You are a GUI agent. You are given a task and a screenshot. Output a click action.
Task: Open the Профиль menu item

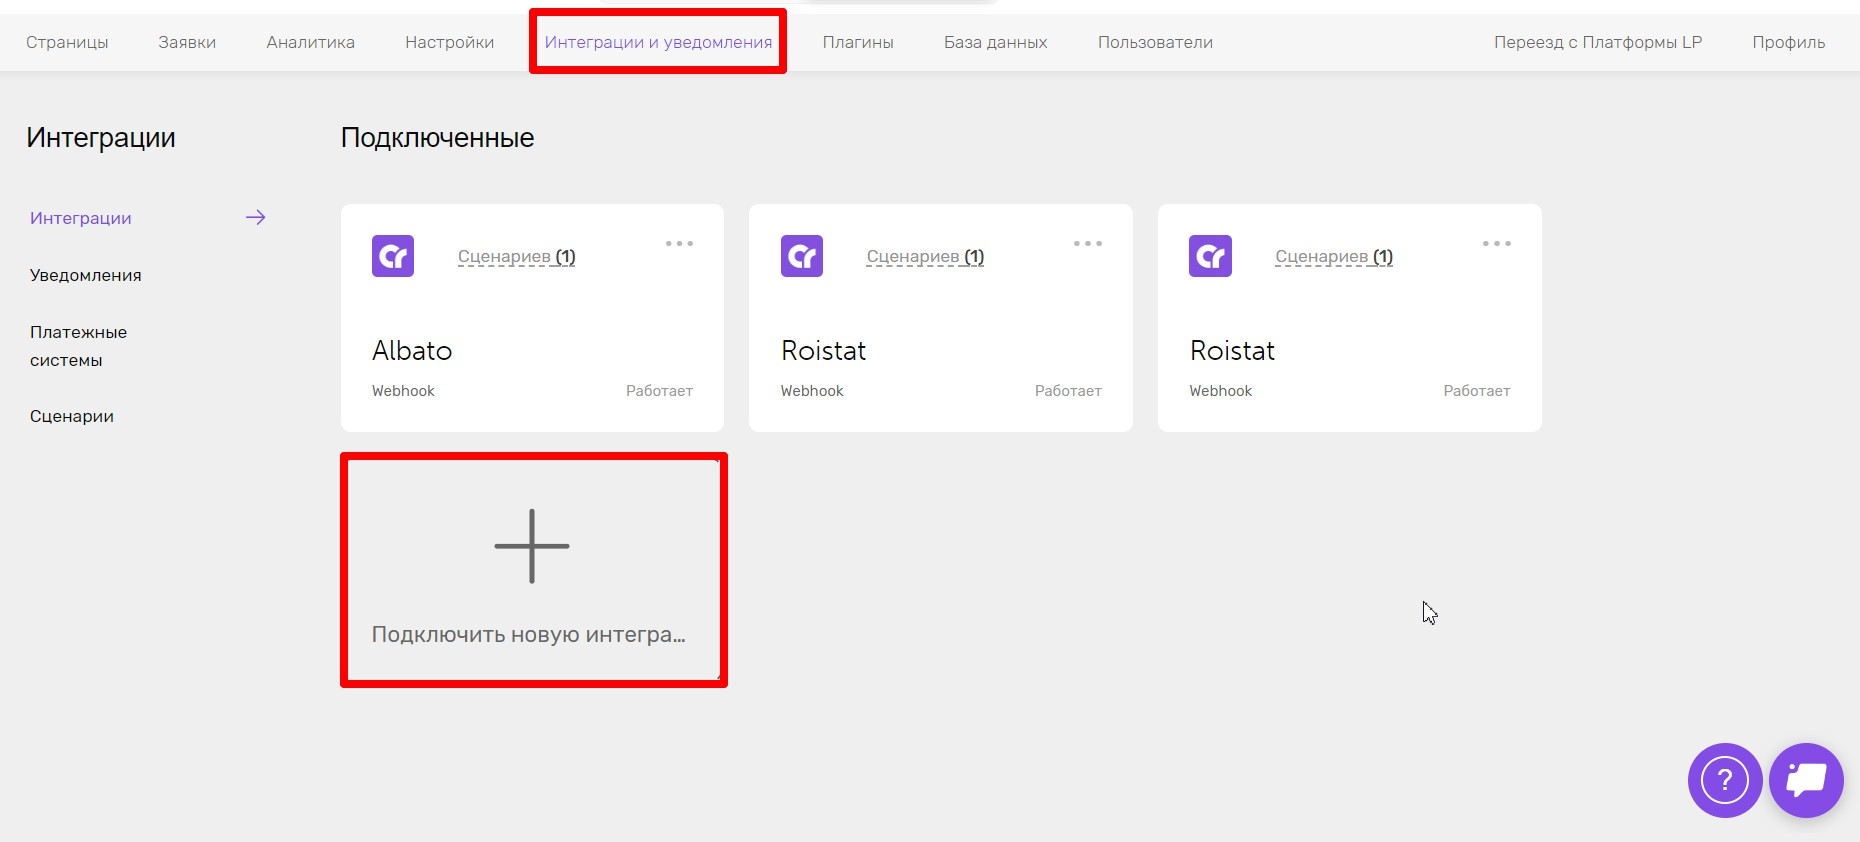1788,42
